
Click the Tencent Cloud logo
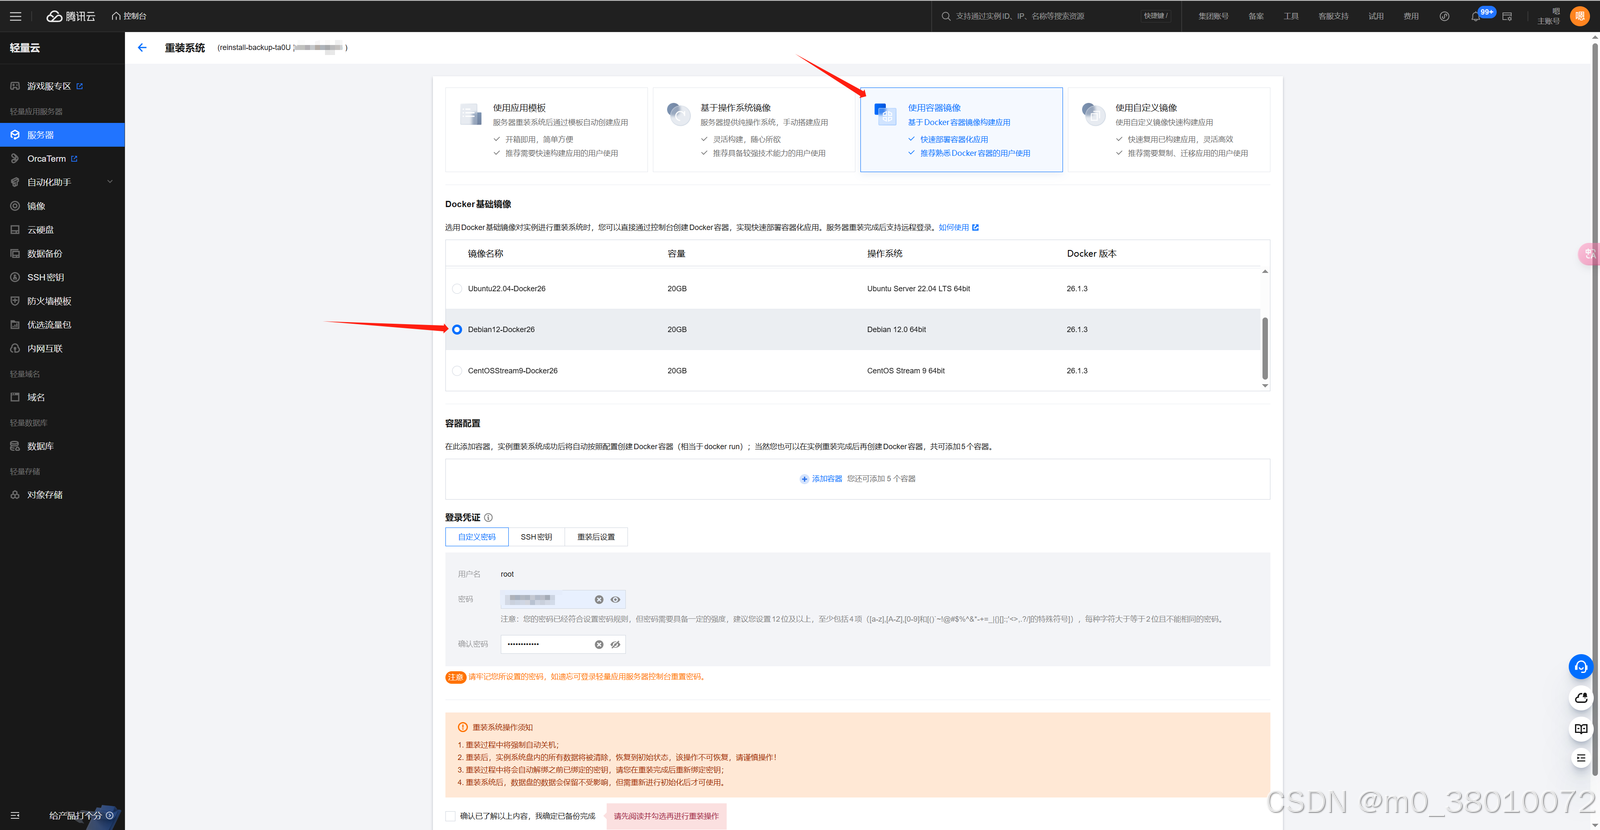70,16
